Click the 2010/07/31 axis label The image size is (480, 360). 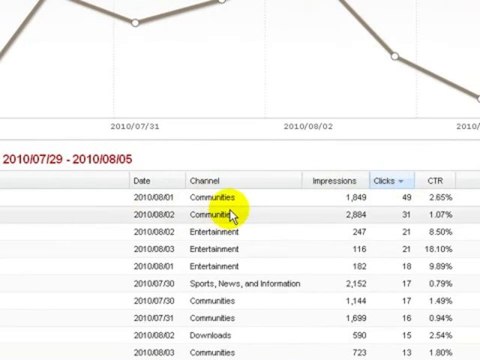(135, 126)
